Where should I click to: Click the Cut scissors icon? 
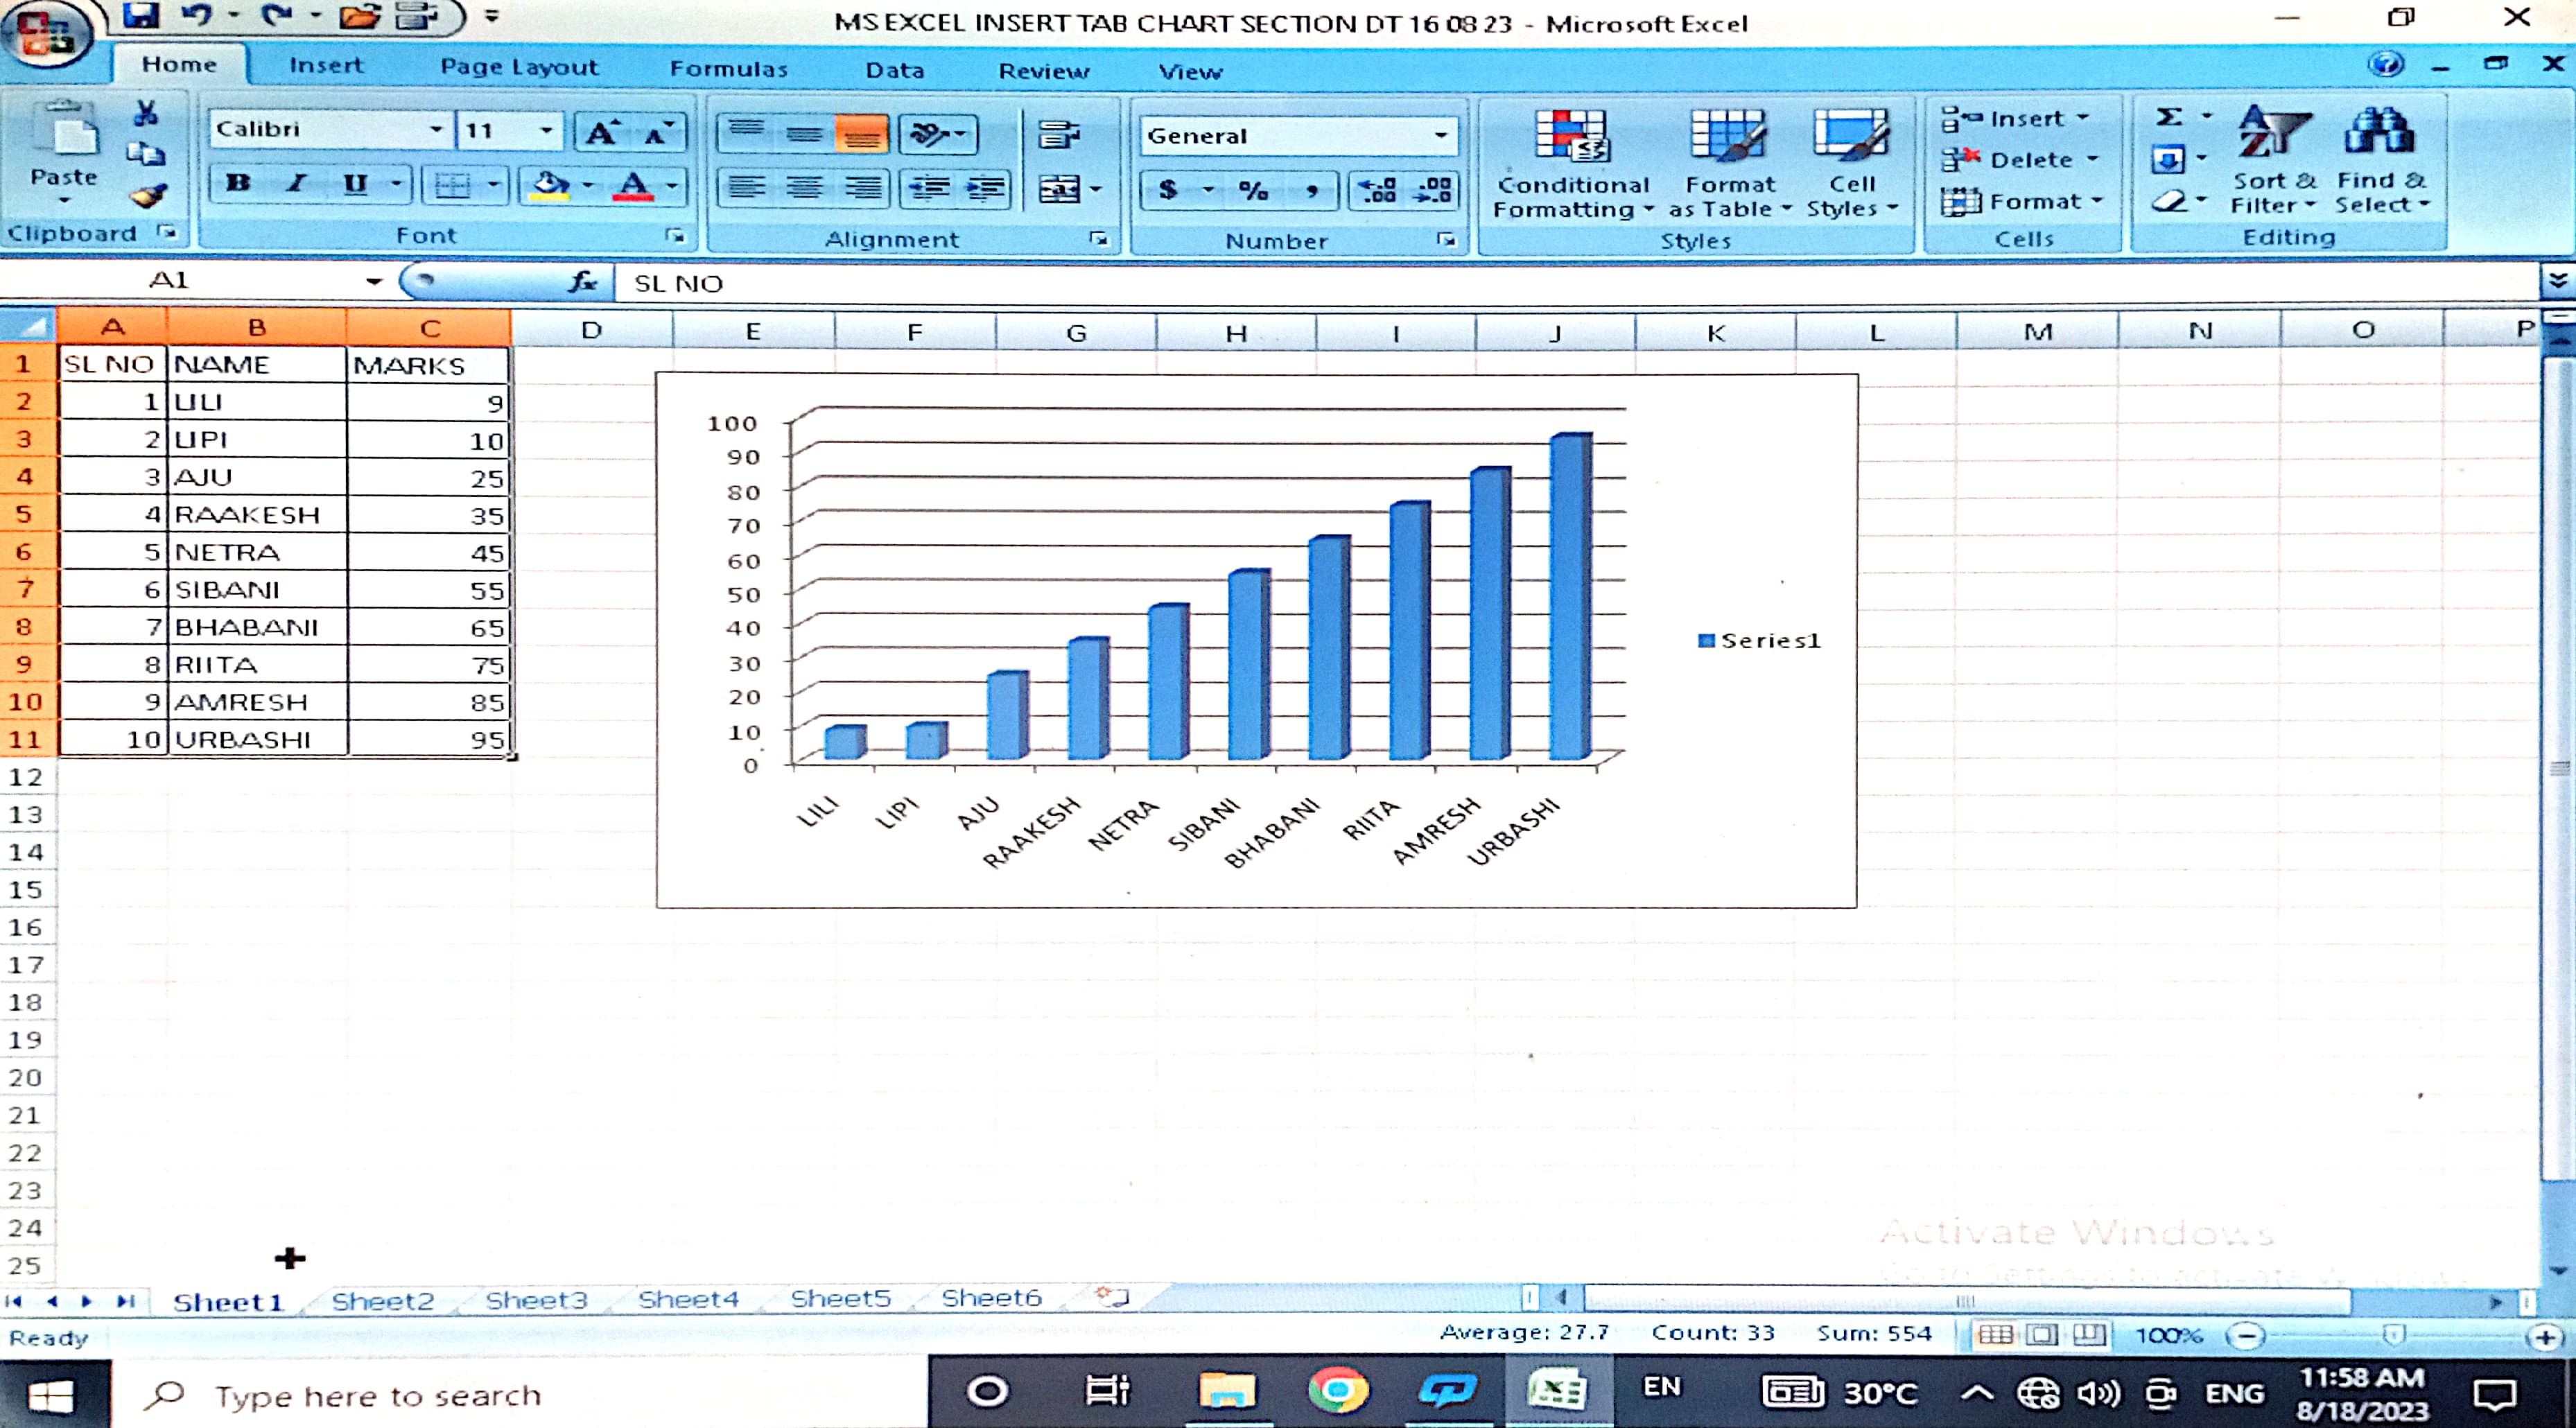[146, 113]
